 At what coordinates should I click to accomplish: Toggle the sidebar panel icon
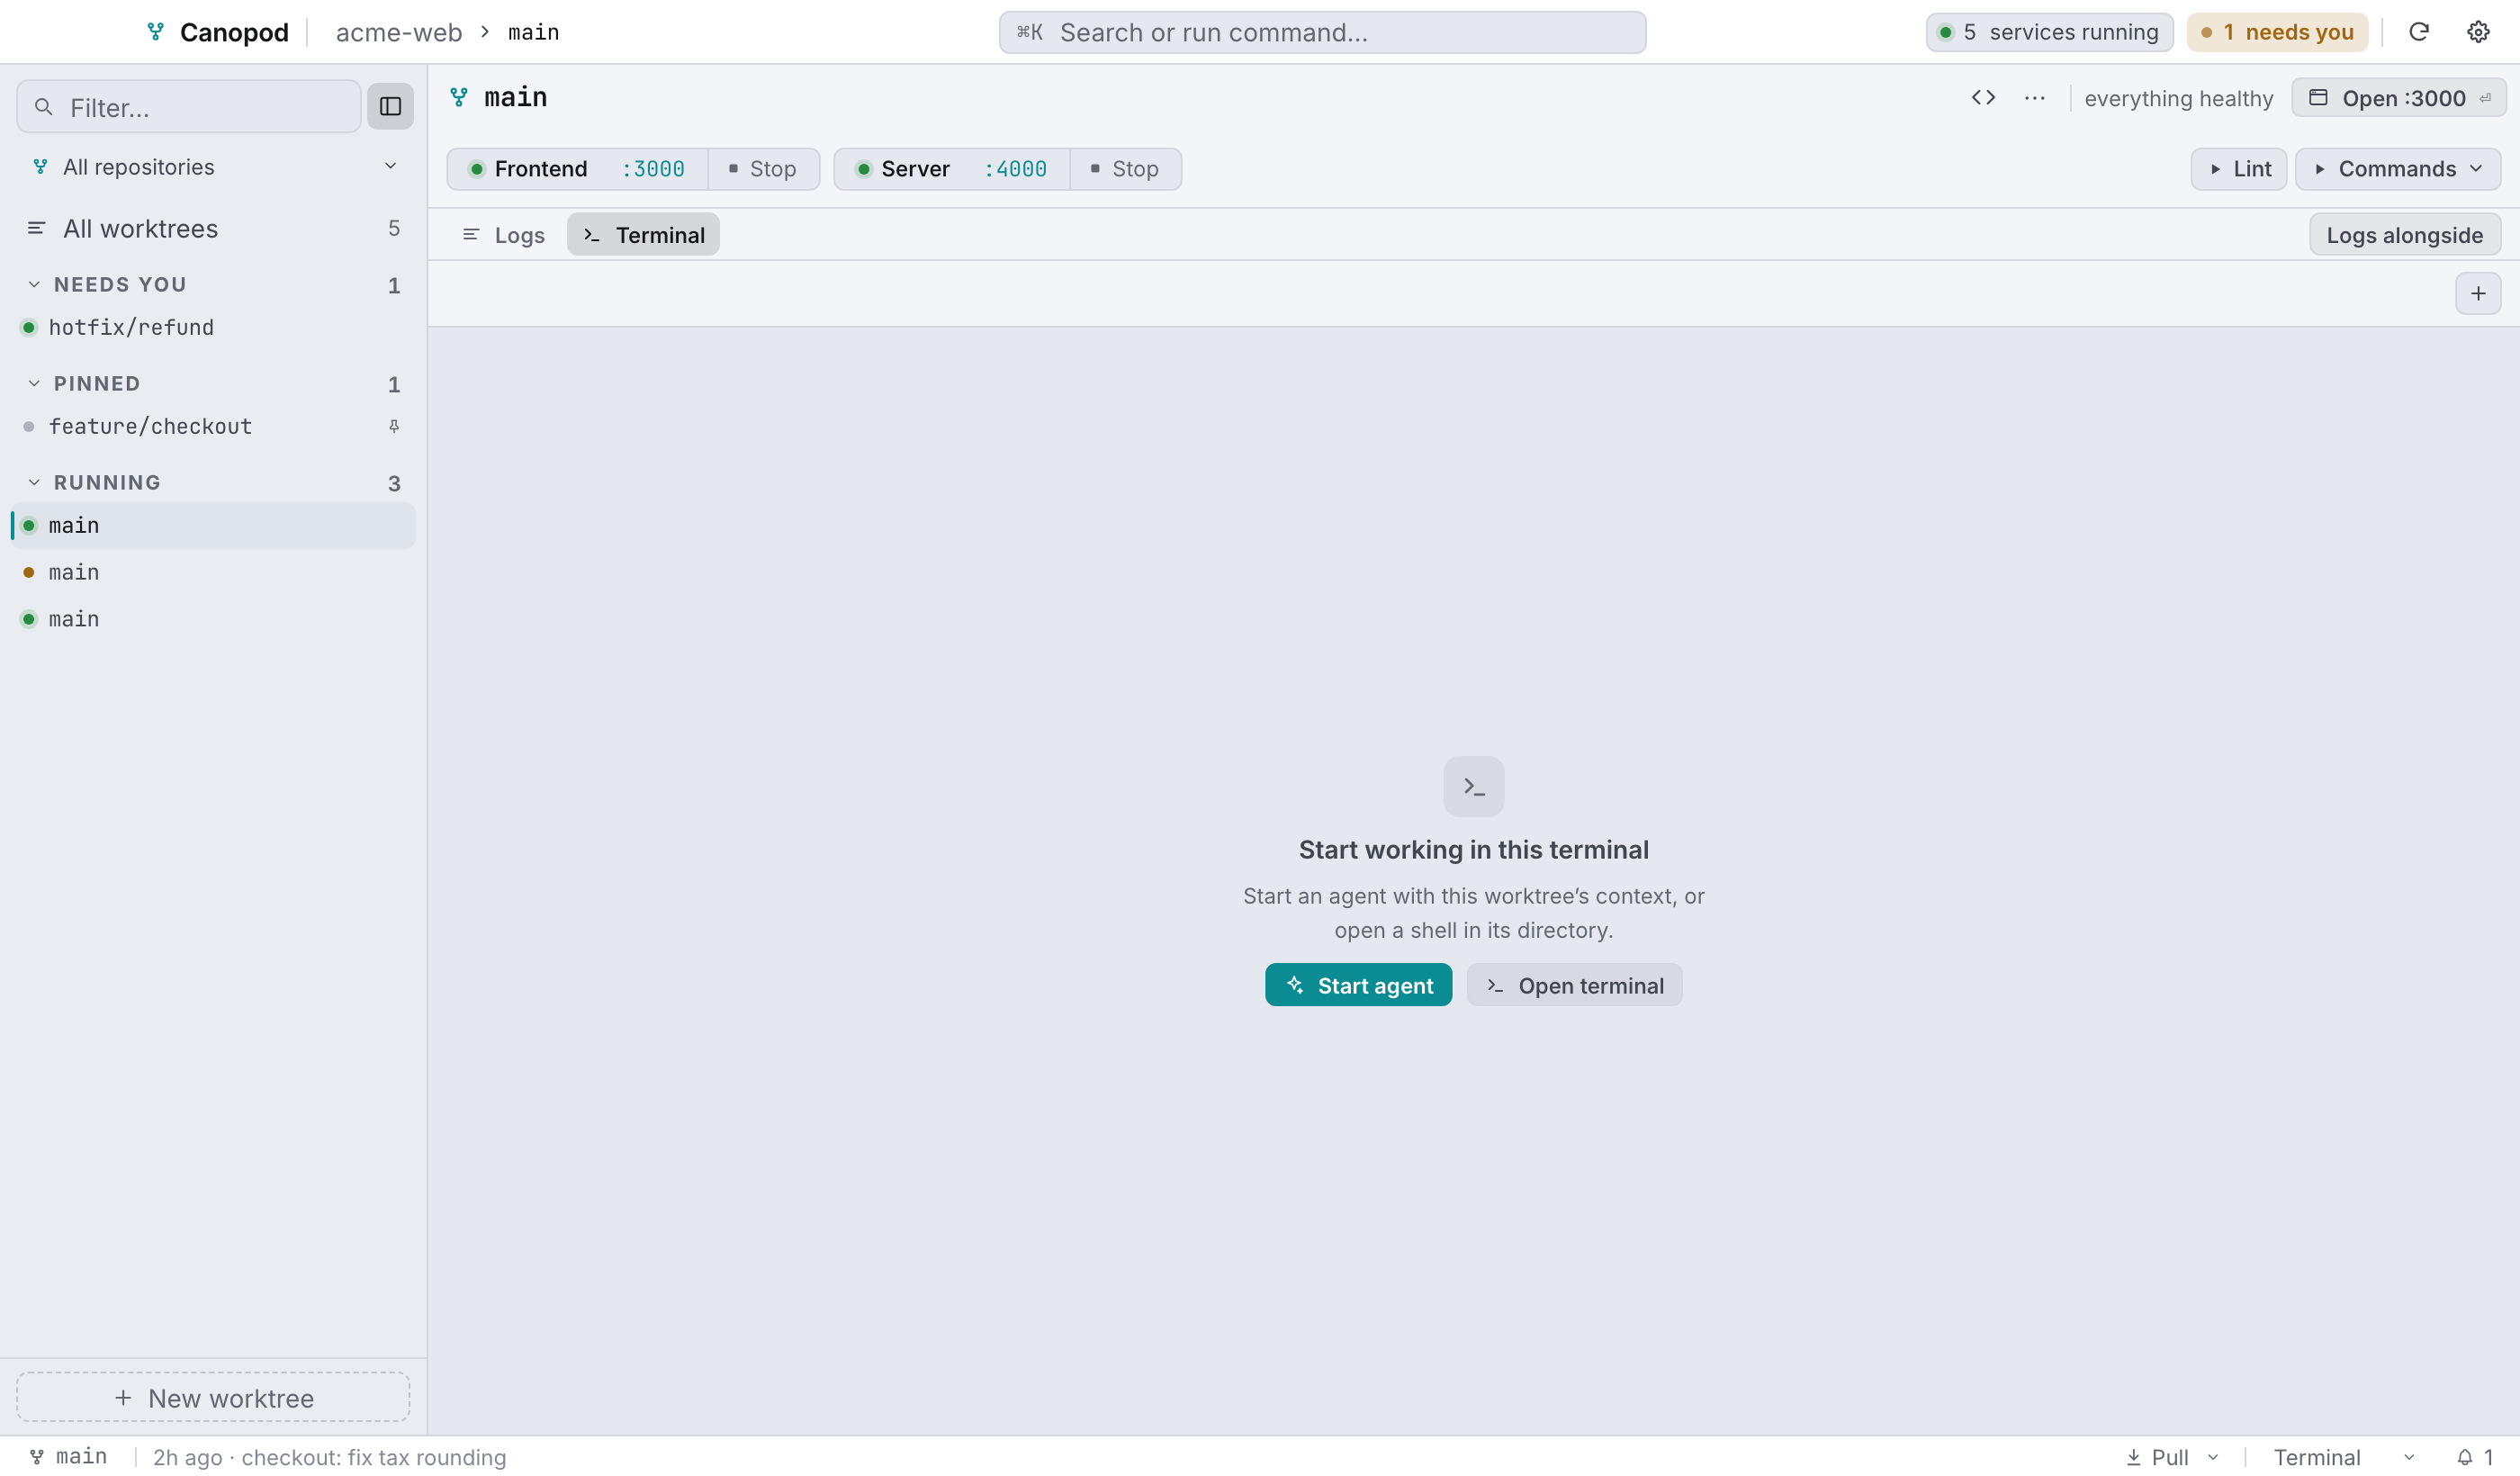390,106
